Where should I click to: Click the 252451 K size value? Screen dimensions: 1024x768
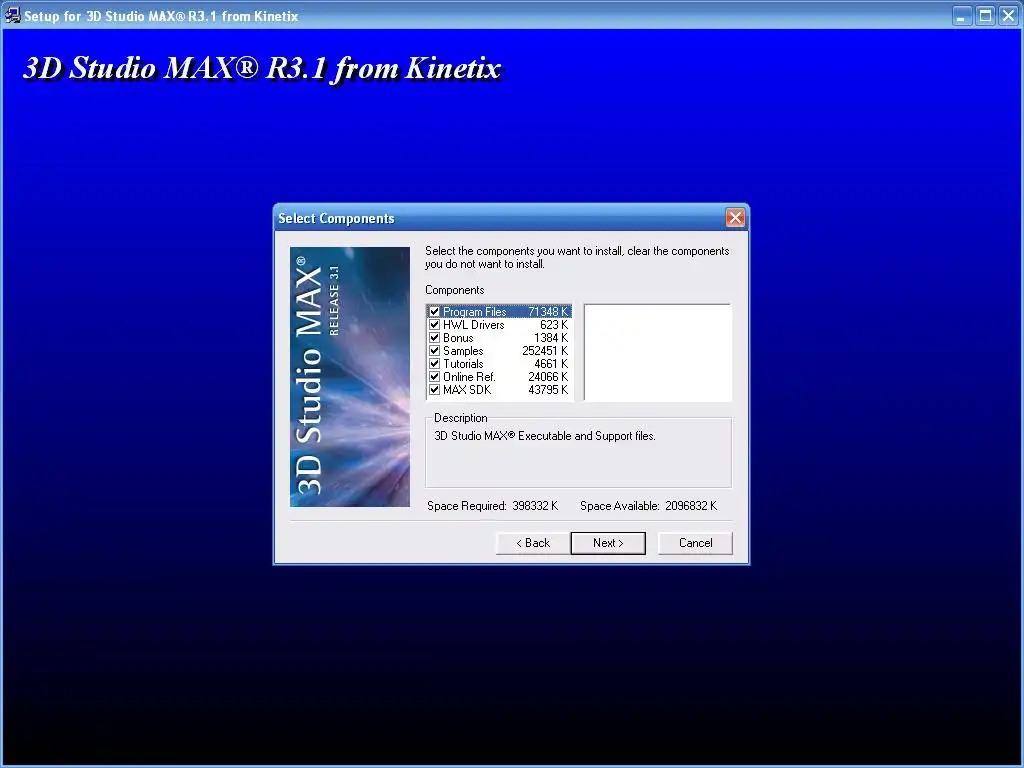[545, 351]
